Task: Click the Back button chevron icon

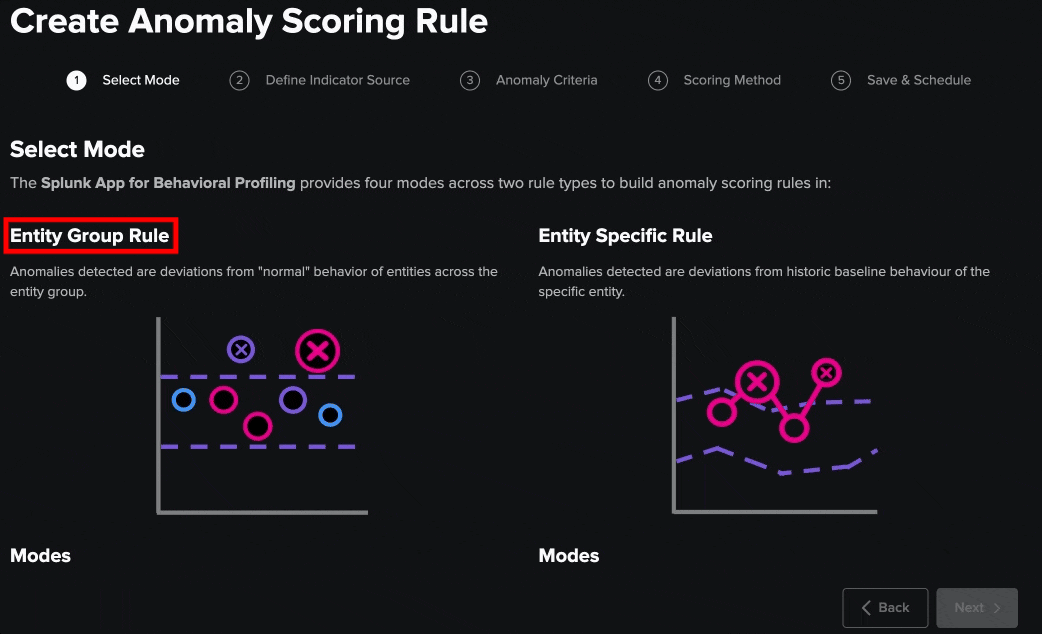Action: [x=867, y=608]
